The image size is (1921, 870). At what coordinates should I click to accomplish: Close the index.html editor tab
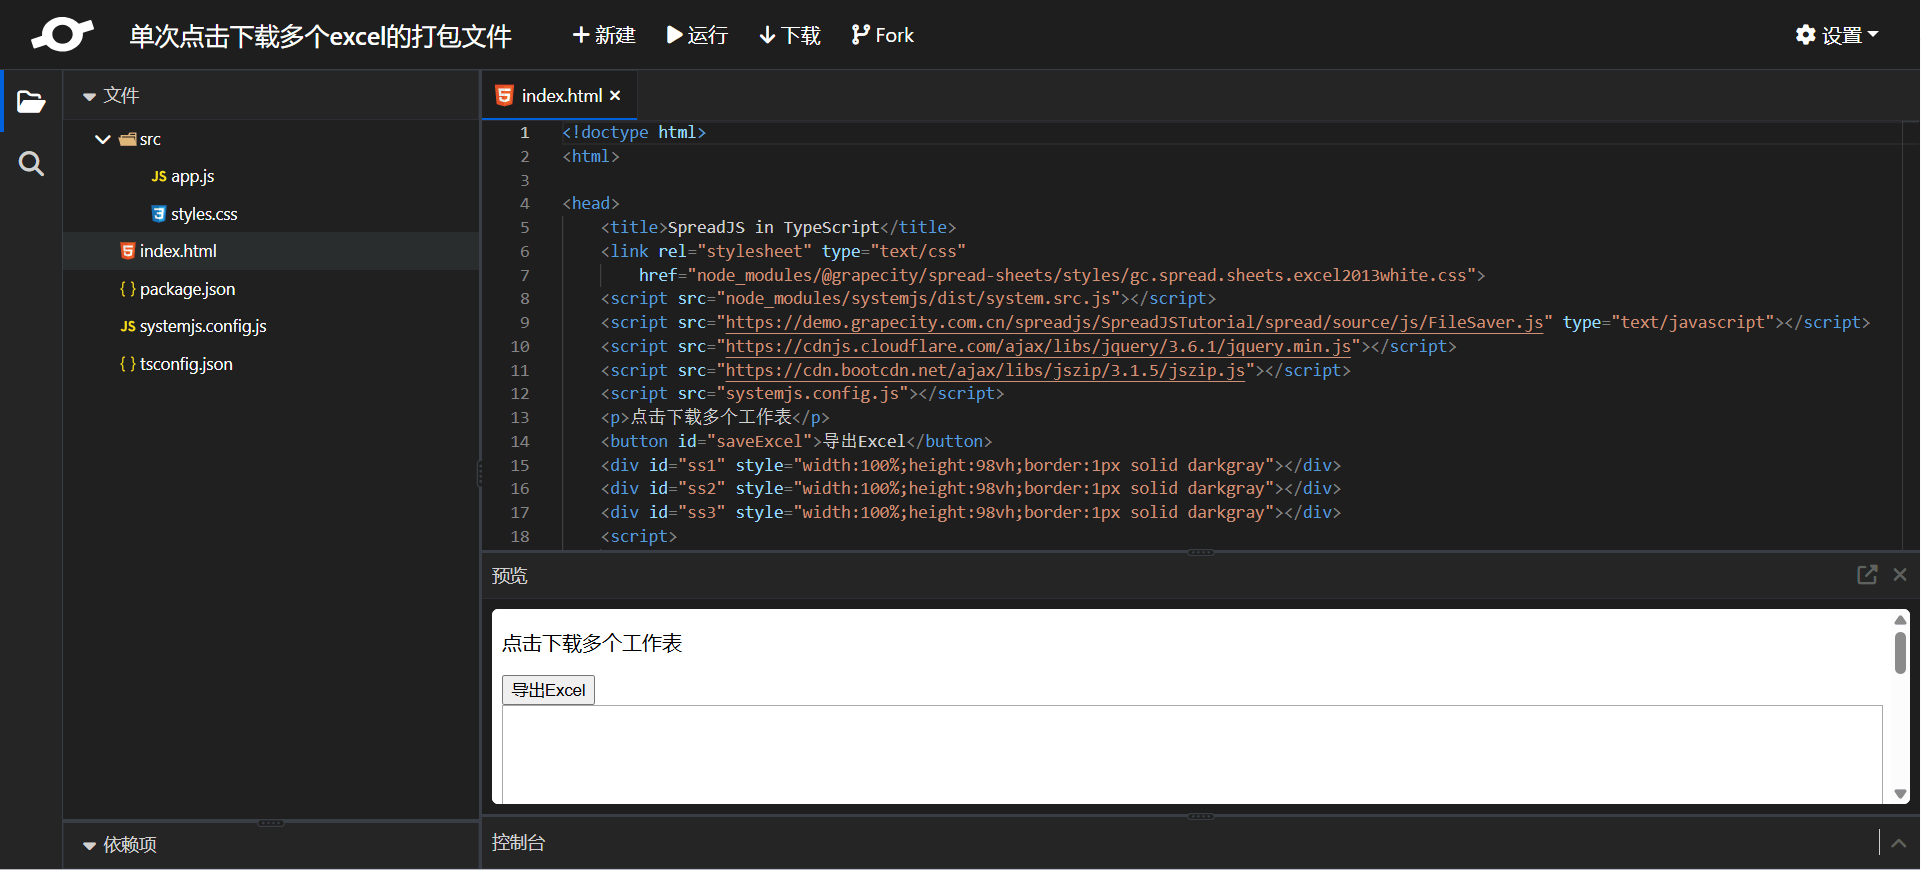(x=615, y=95)
